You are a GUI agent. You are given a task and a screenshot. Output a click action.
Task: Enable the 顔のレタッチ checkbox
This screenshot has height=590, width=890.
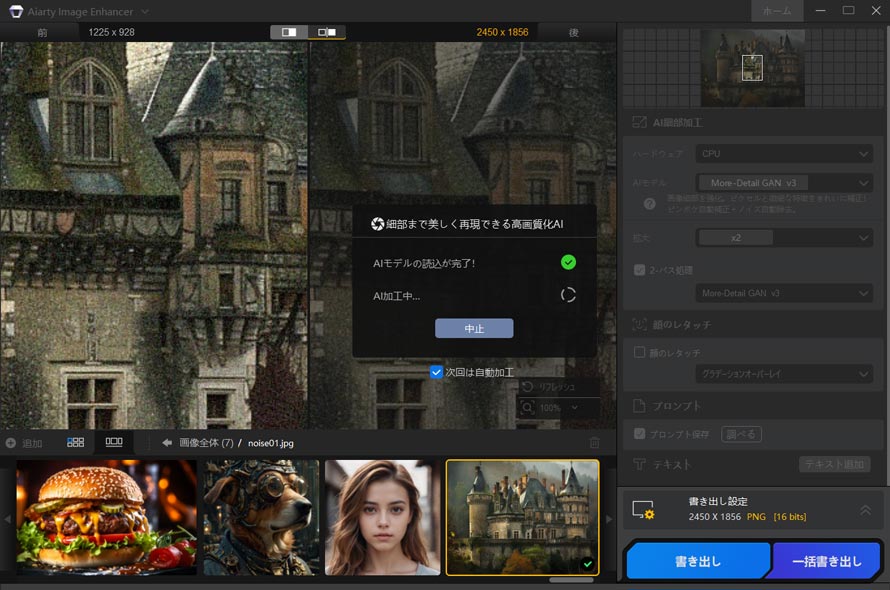(640, 352)
